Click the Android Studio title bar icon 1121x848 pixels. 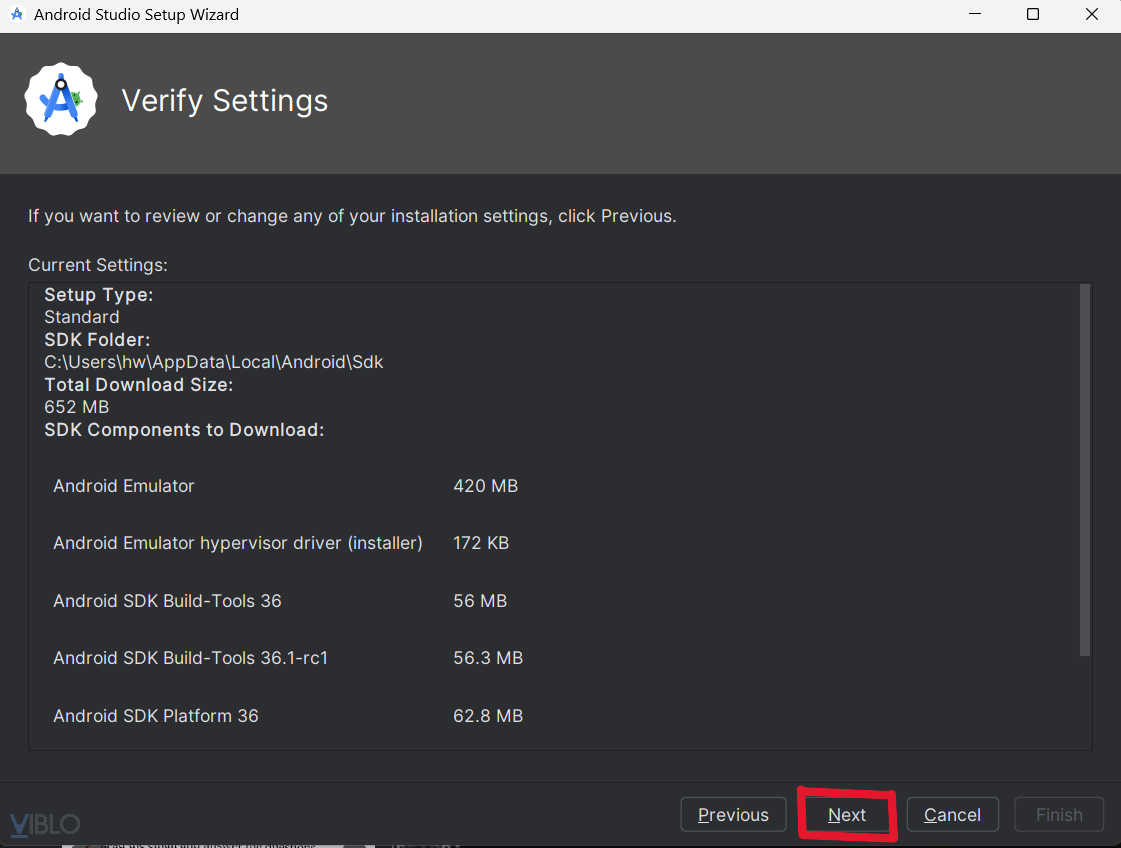pyautogui.click(x=17, y=15)
